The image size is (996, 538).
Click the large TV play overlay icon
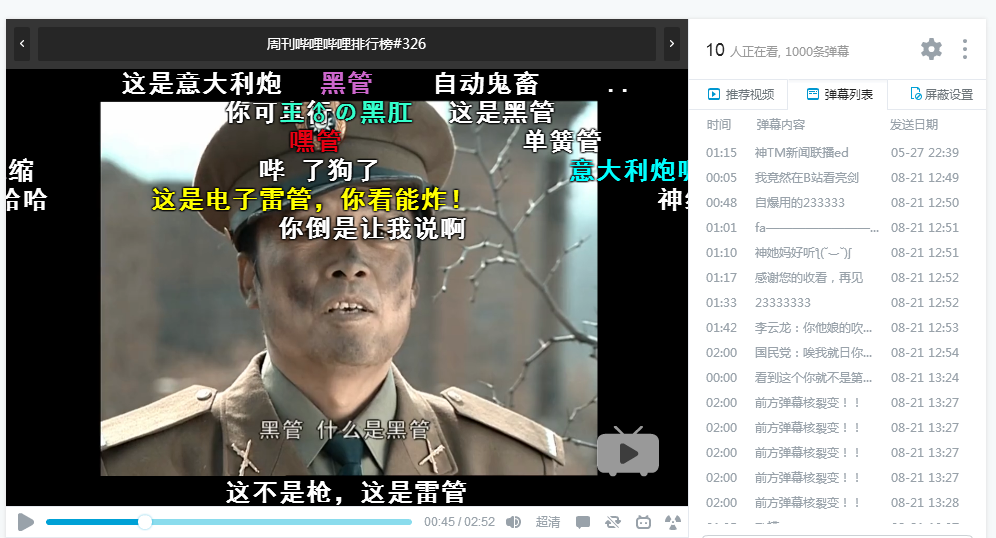click(x=628, y=451)
